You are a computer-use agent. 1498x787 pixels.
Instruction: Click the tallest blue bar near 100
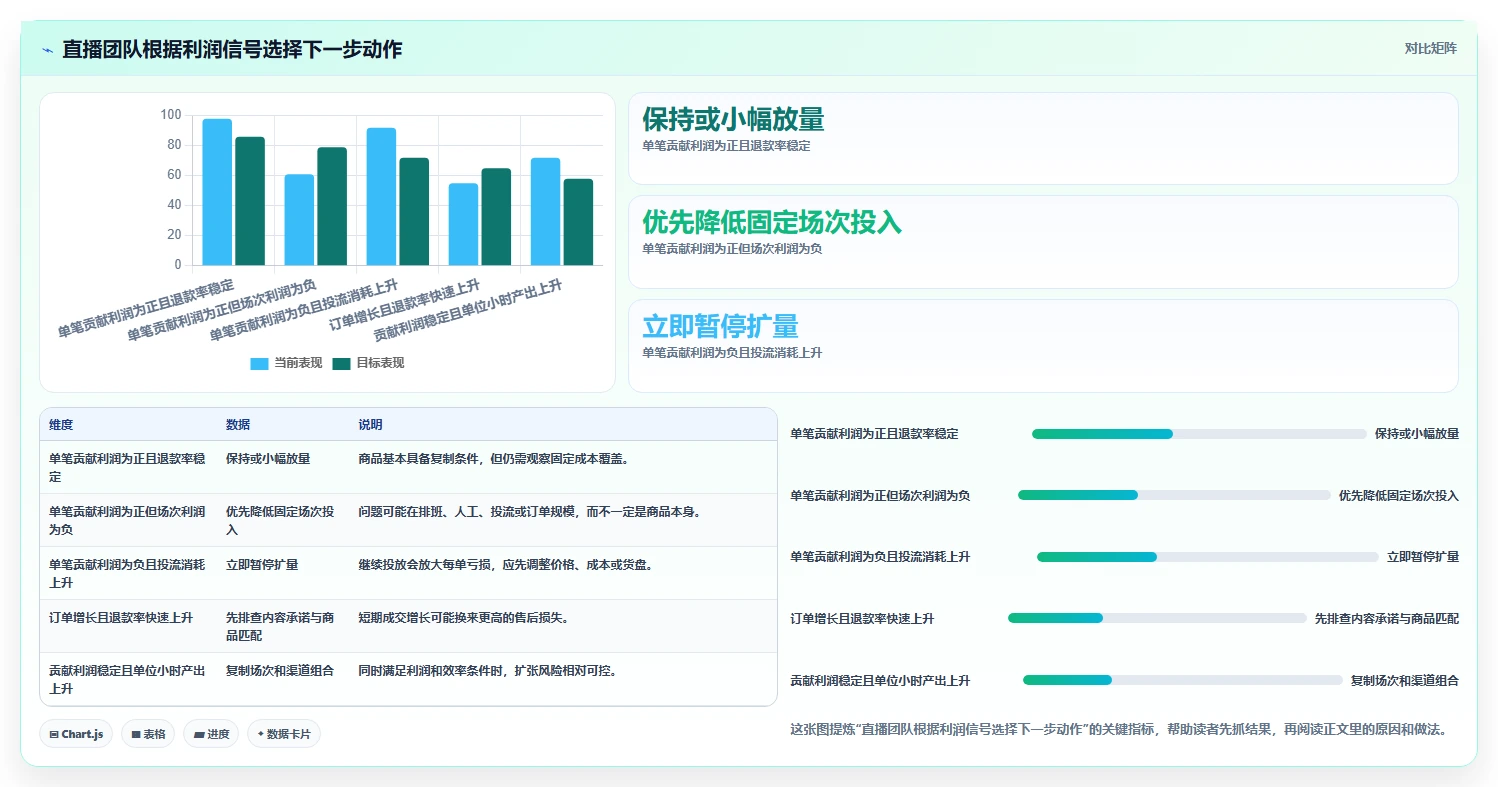[x=217, y=192]
